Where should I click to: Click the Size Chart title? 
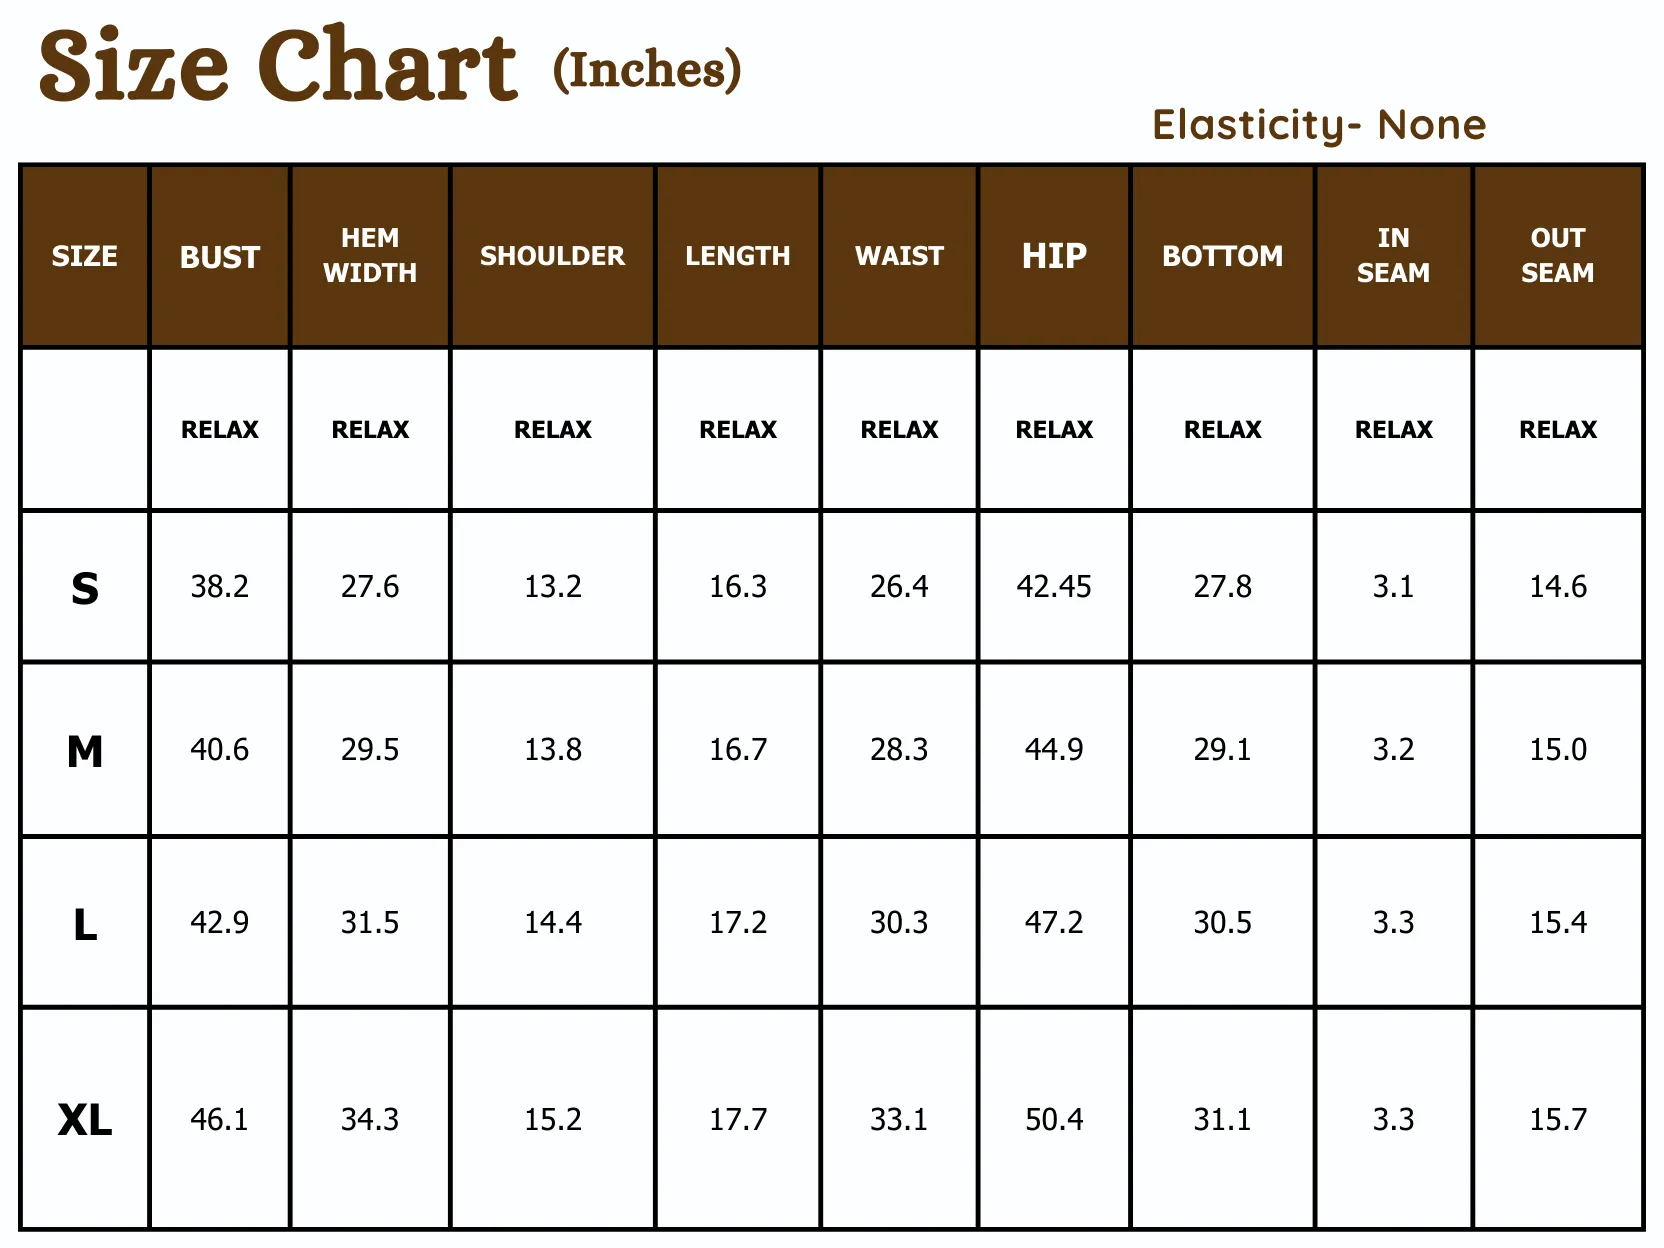[x=278, y=65]
